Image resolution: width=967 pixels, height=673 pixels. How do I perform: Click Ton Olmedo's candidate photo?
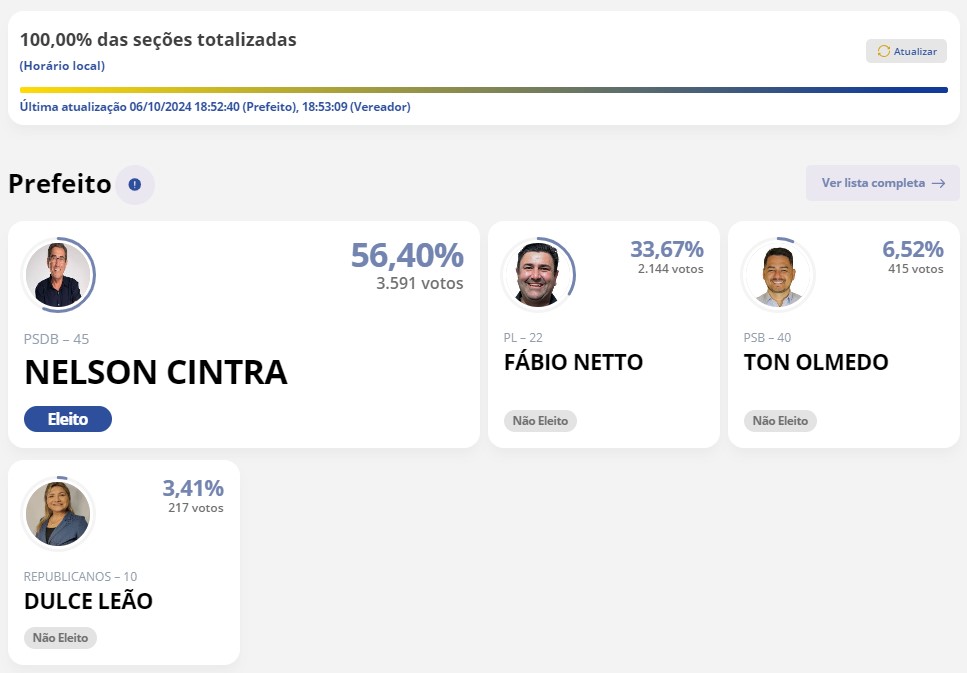pyautogui.click(x=778, y=274)
